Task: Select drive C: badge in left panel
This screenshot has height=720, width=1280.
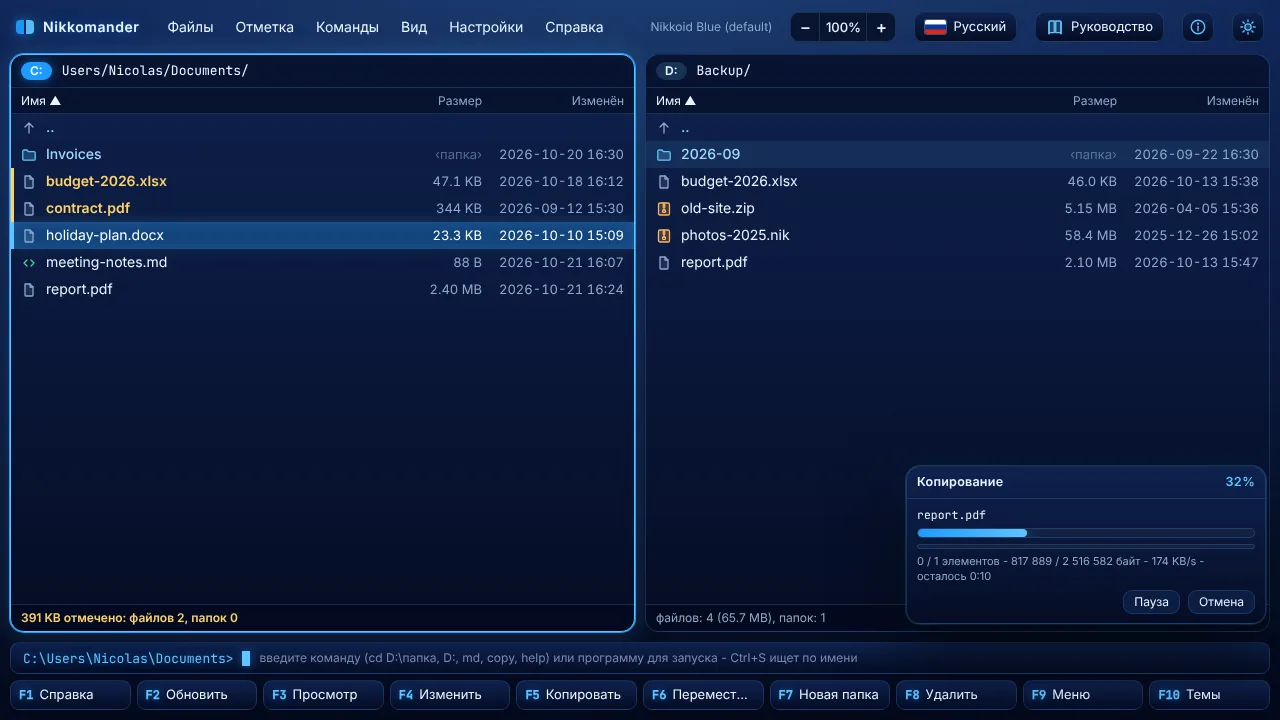Action: [x=36, y=70]
